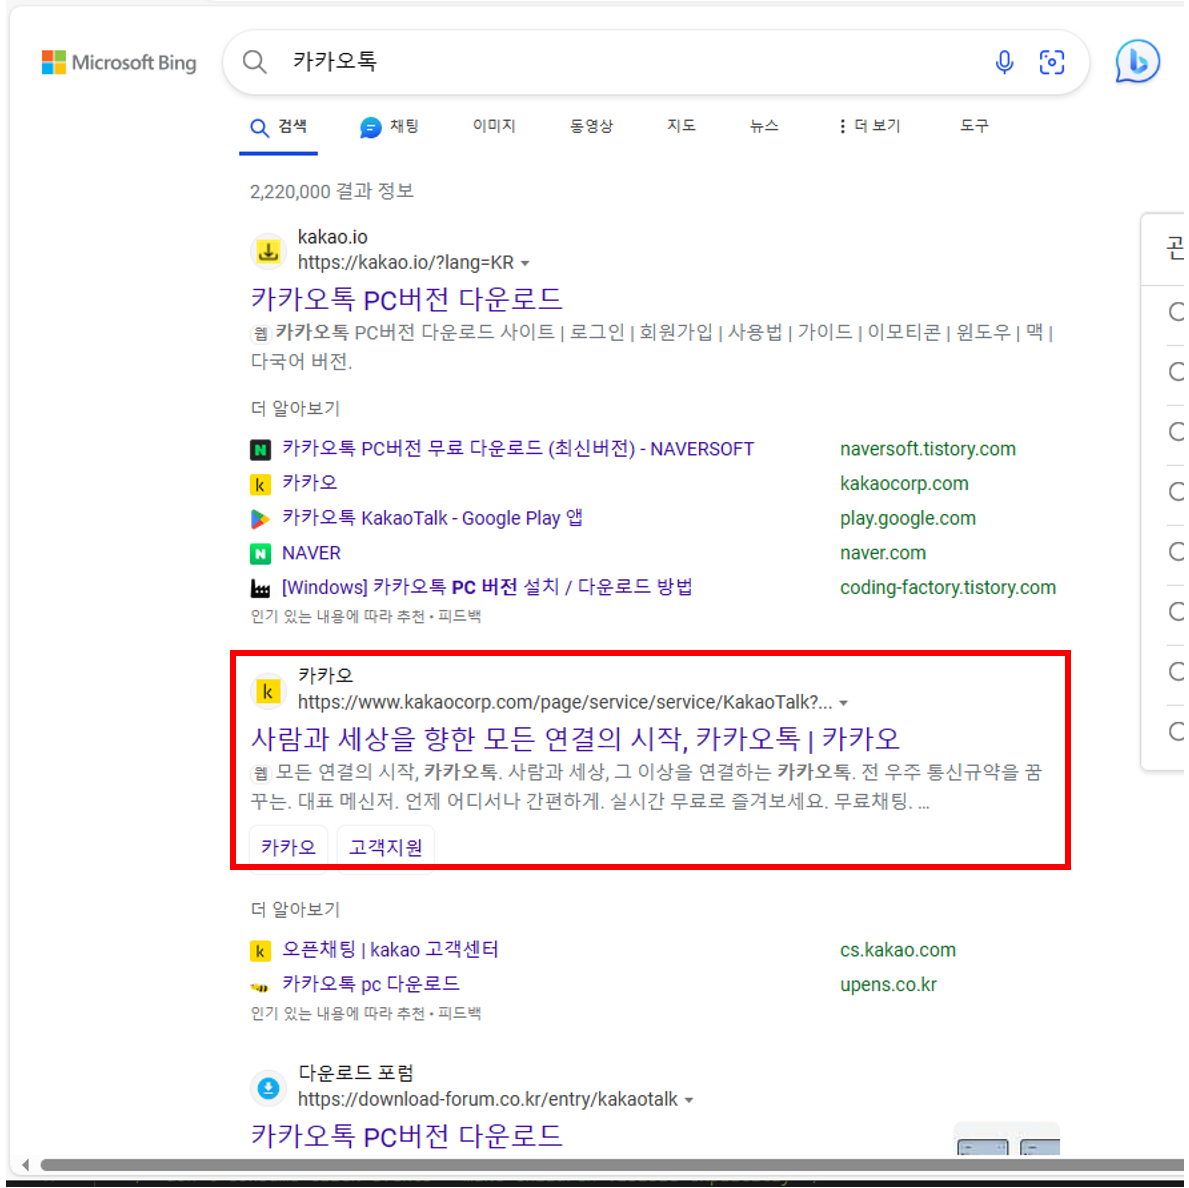Open the 카카오 link under 더 알아보기
The width and height of the screenshot is (1189, 1188).
tap(309, 483)
